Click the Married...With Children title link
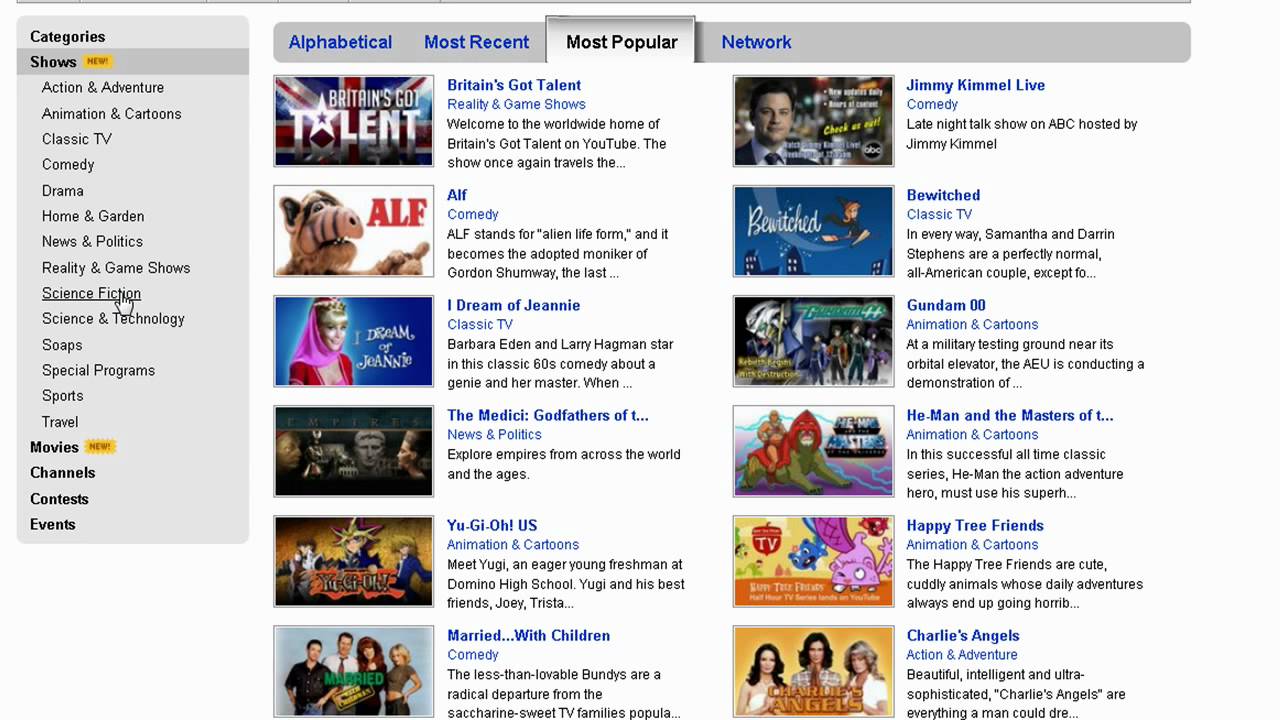Viewport: 1280px width, 720px height. point(528,635)
